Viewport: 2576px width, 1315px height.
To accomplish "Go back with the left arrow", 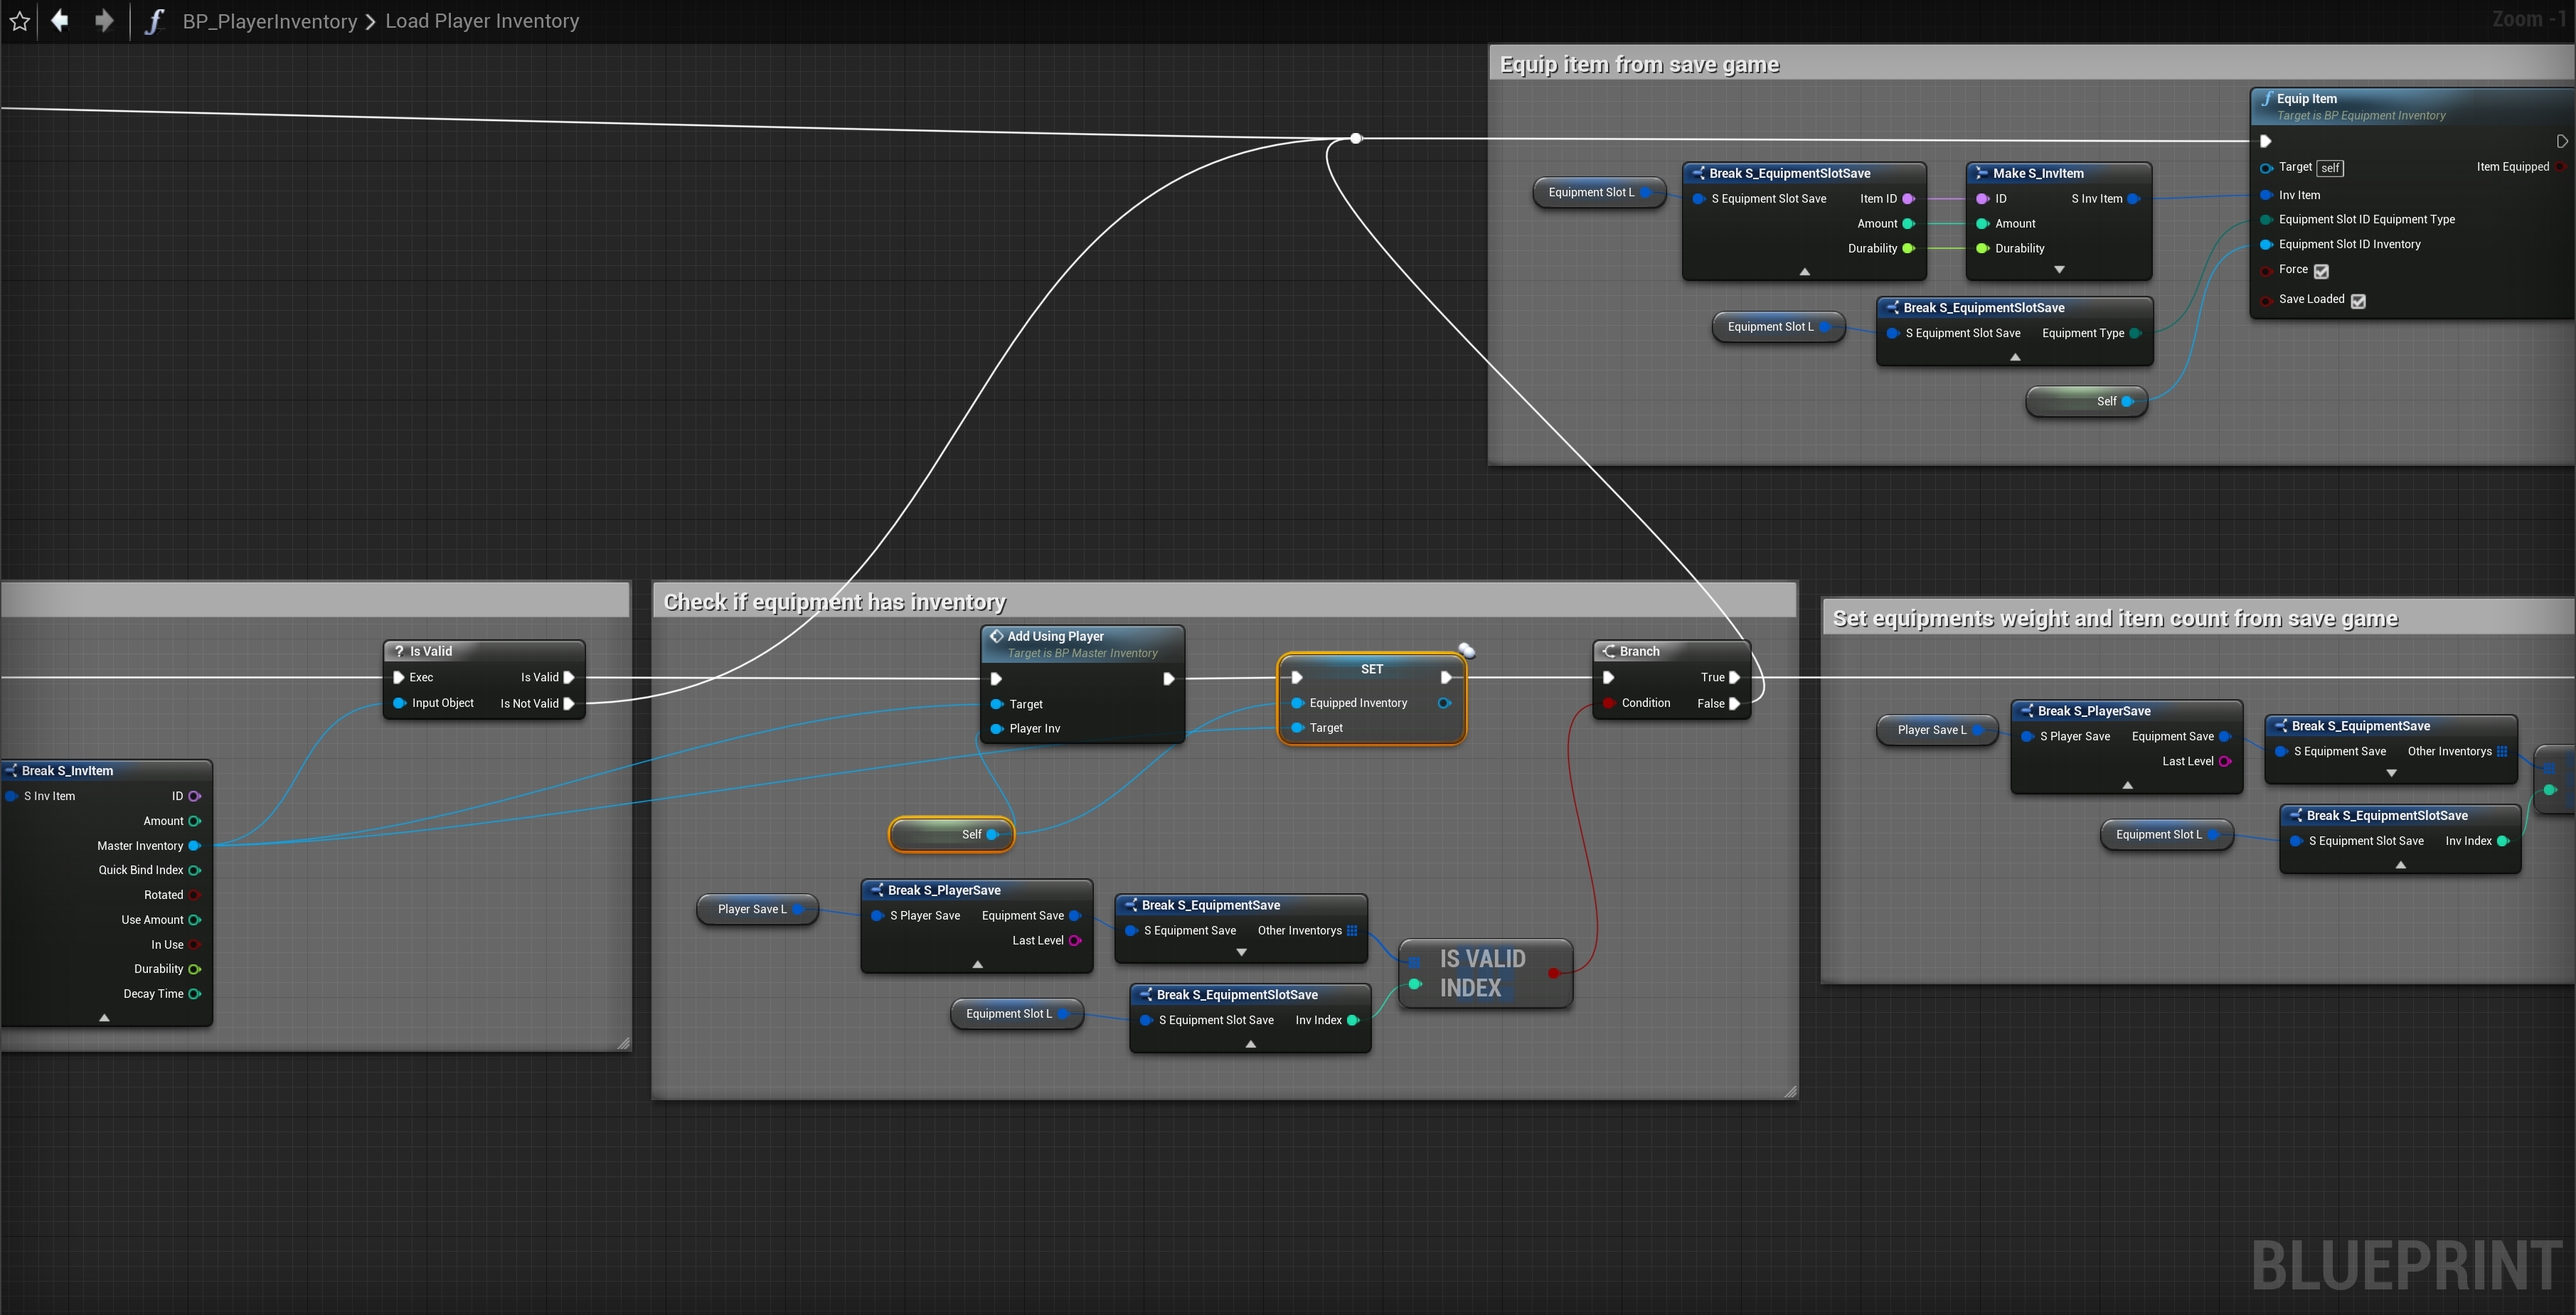I will 60,21.
